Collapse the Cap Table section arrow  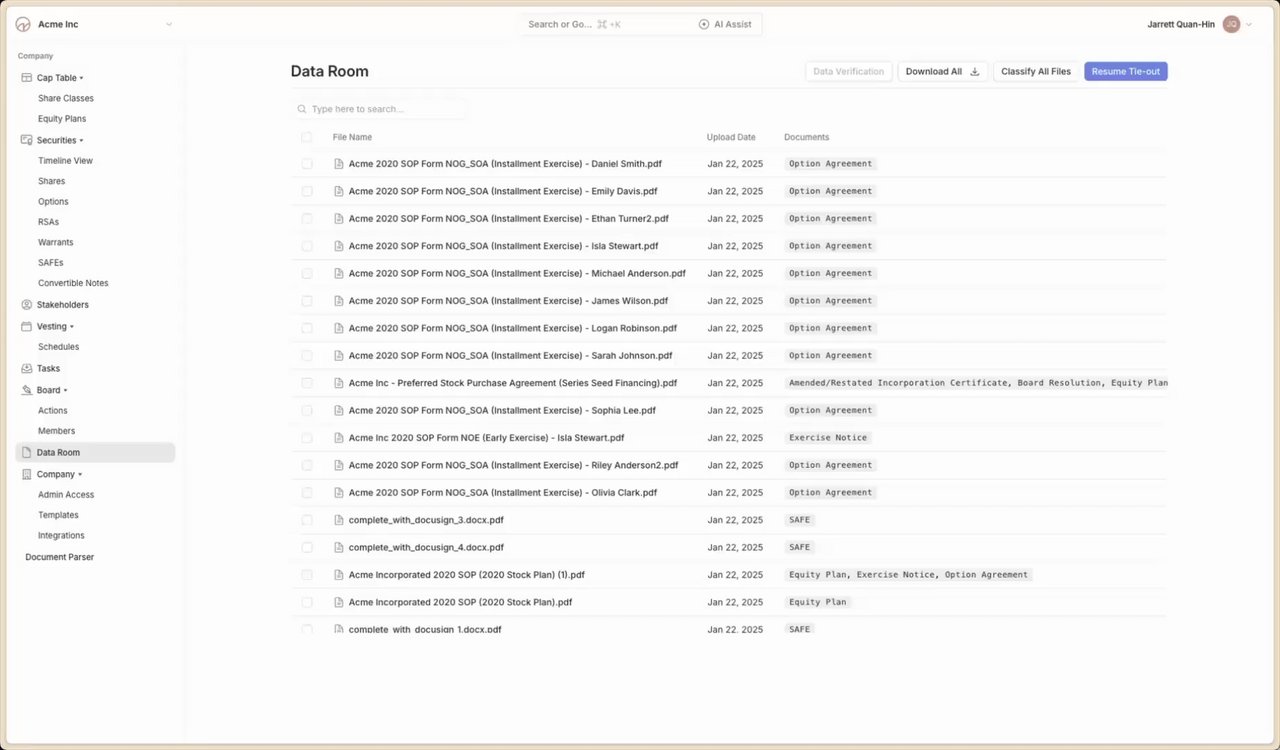click(x=82, y=78)
